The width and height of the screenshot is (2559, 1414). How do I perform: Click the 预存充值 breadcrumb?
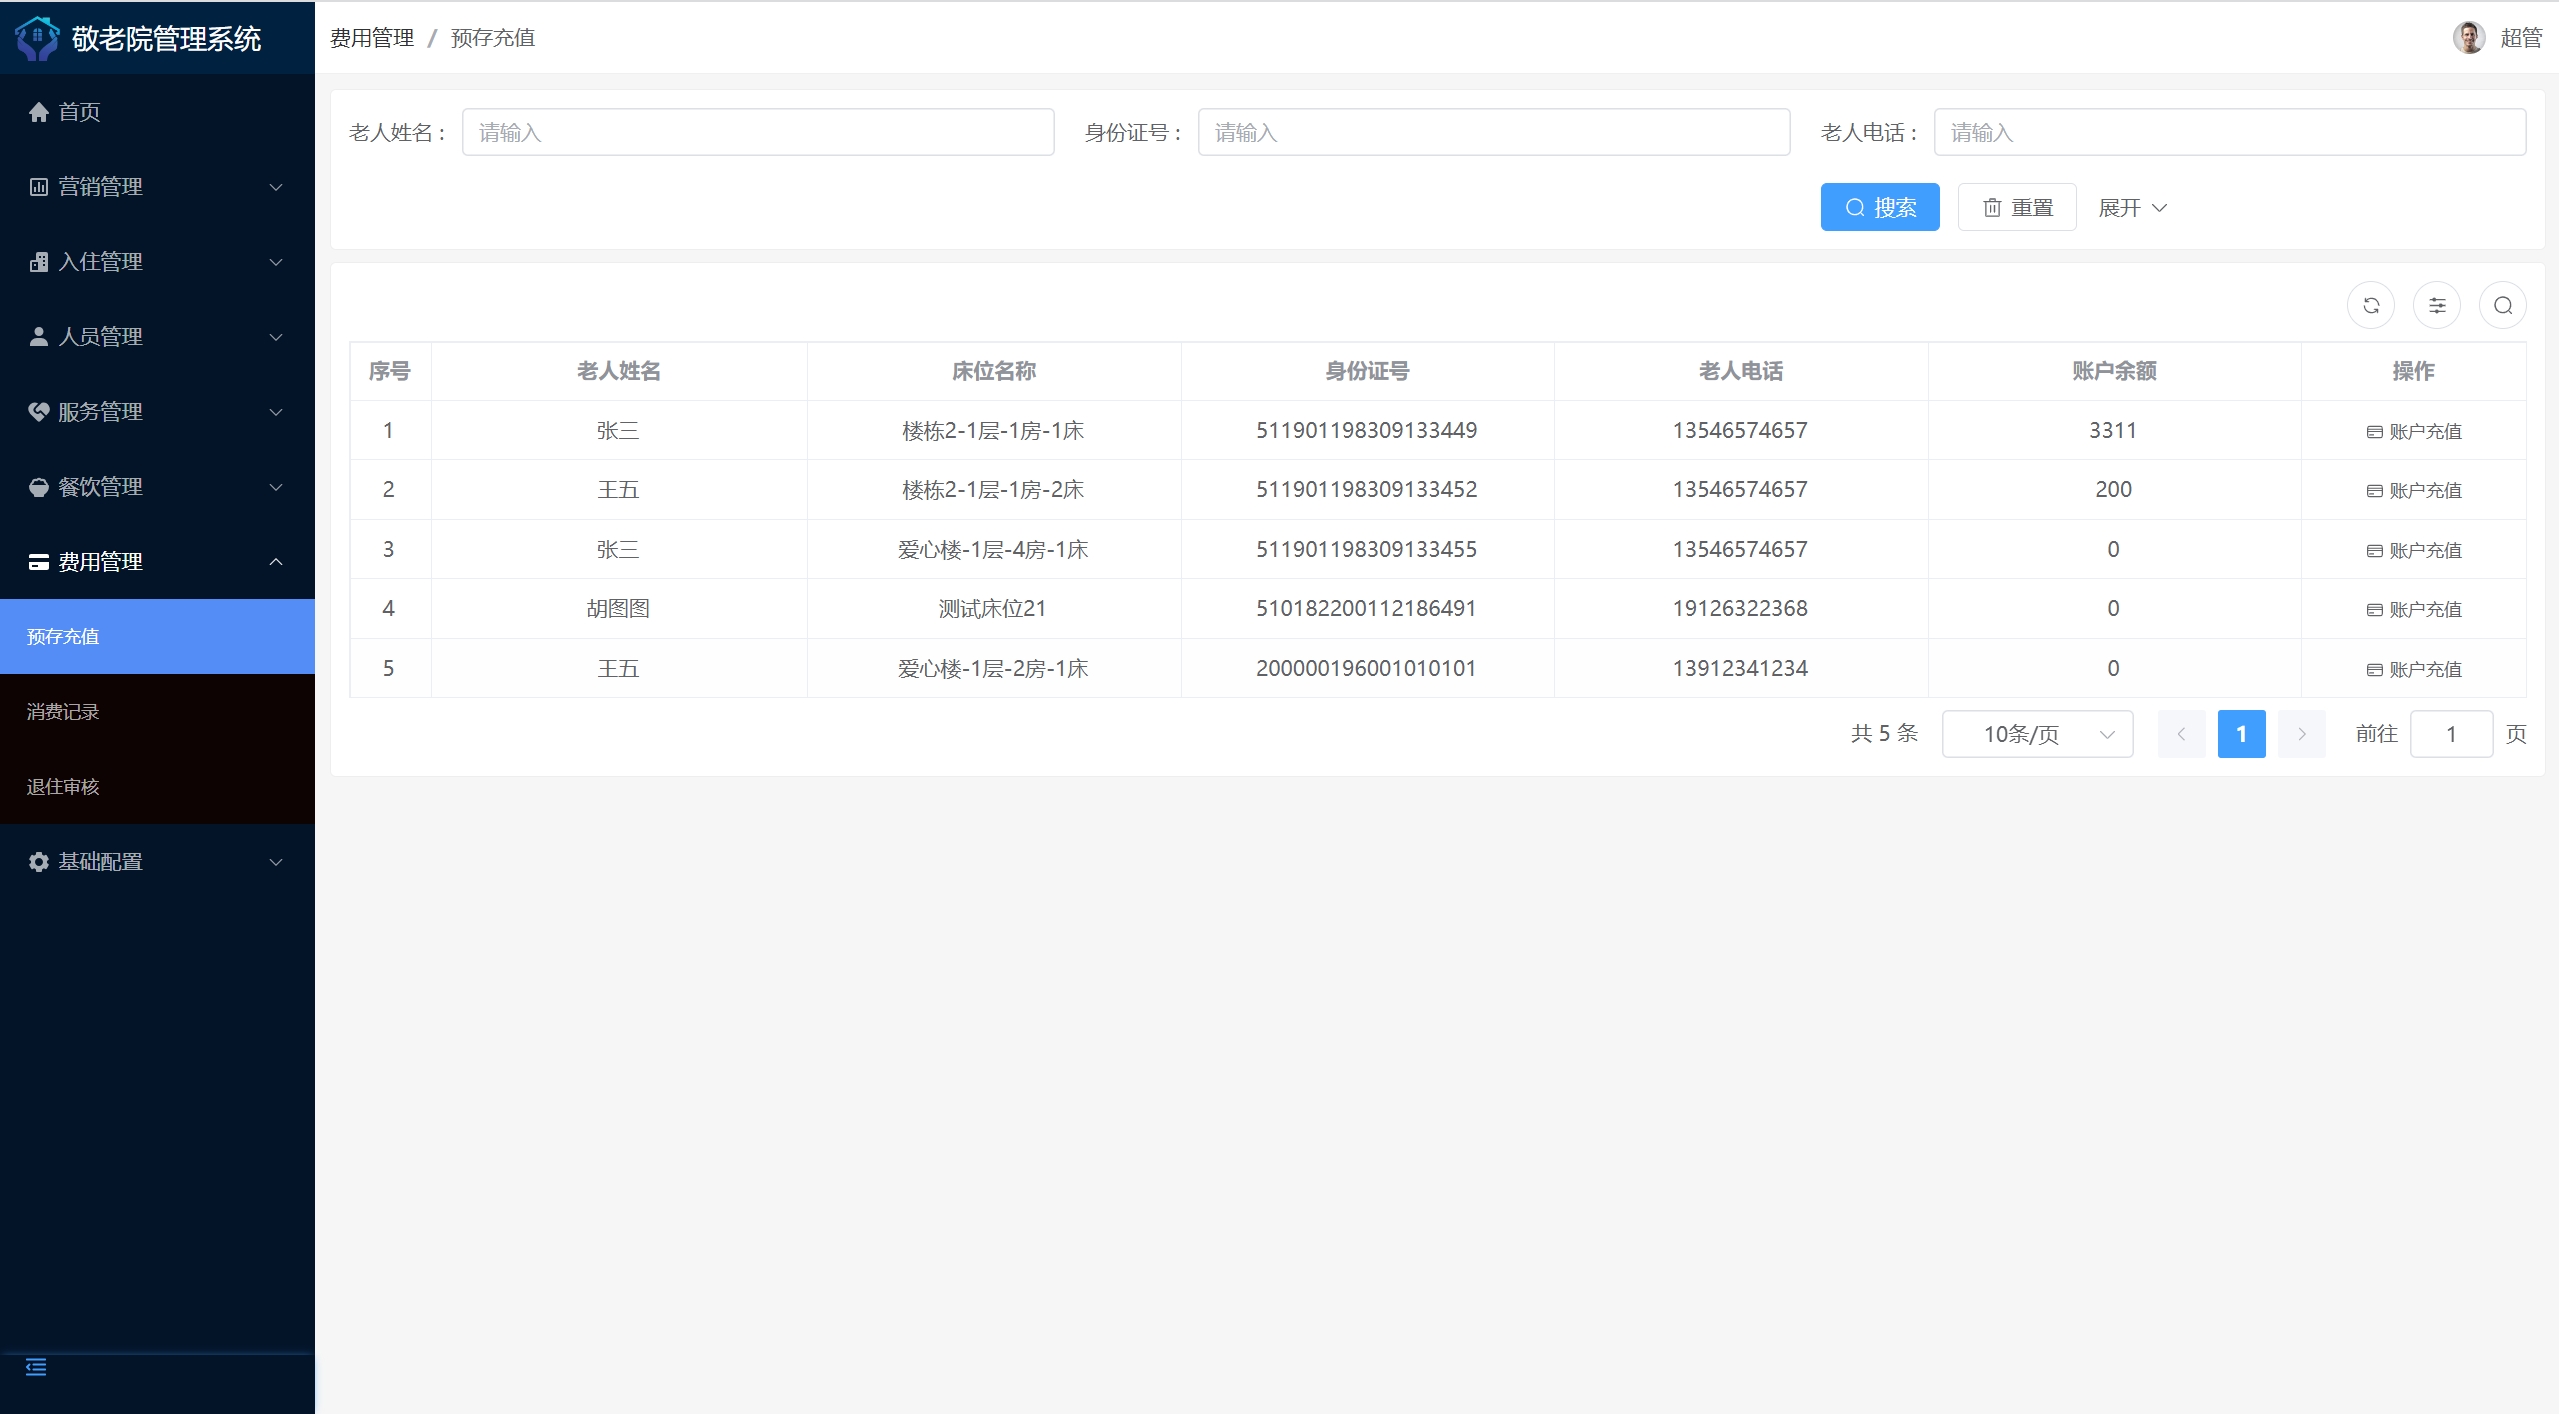[x=493, y=38]
